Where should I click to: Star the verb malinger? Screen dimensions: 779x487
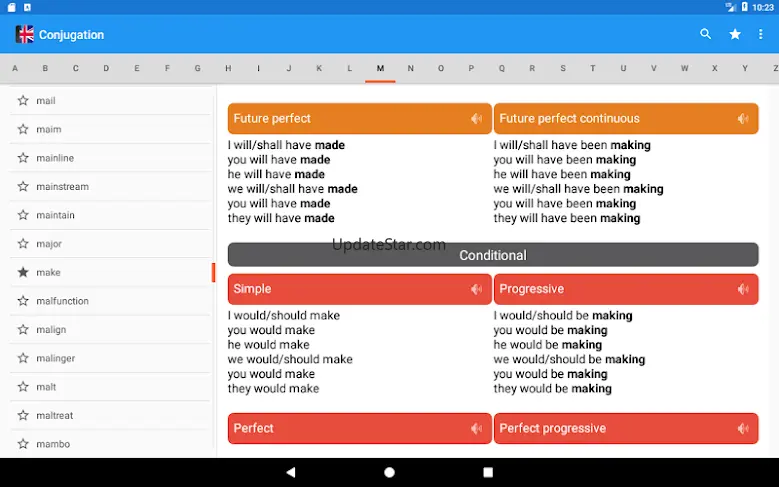pyautogui.click(x=23, y=358)
